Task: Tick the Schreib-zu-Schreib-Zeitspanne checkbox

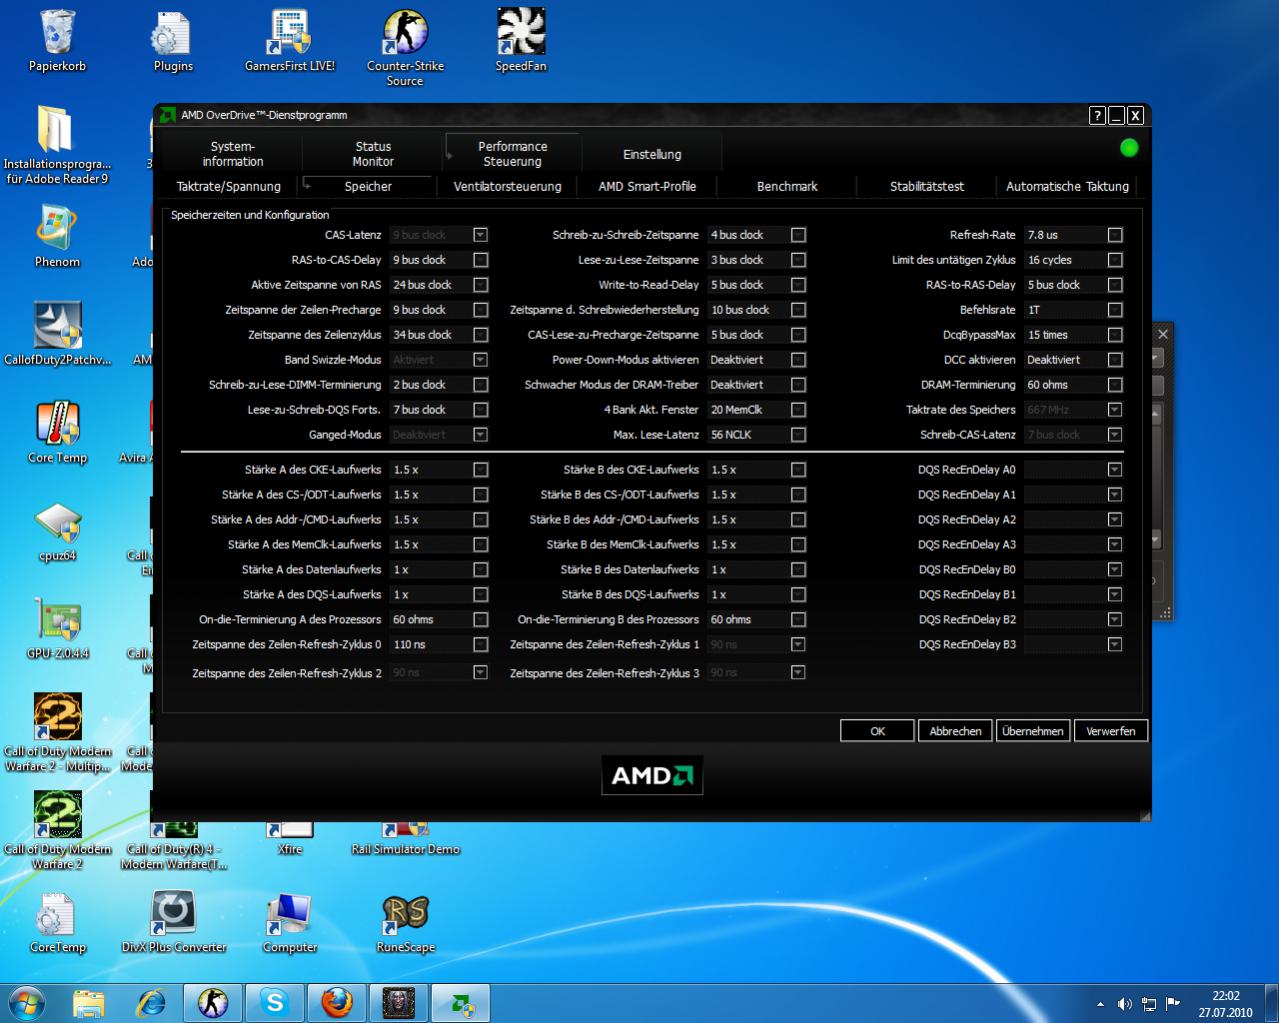Action: tap(798, 235)
